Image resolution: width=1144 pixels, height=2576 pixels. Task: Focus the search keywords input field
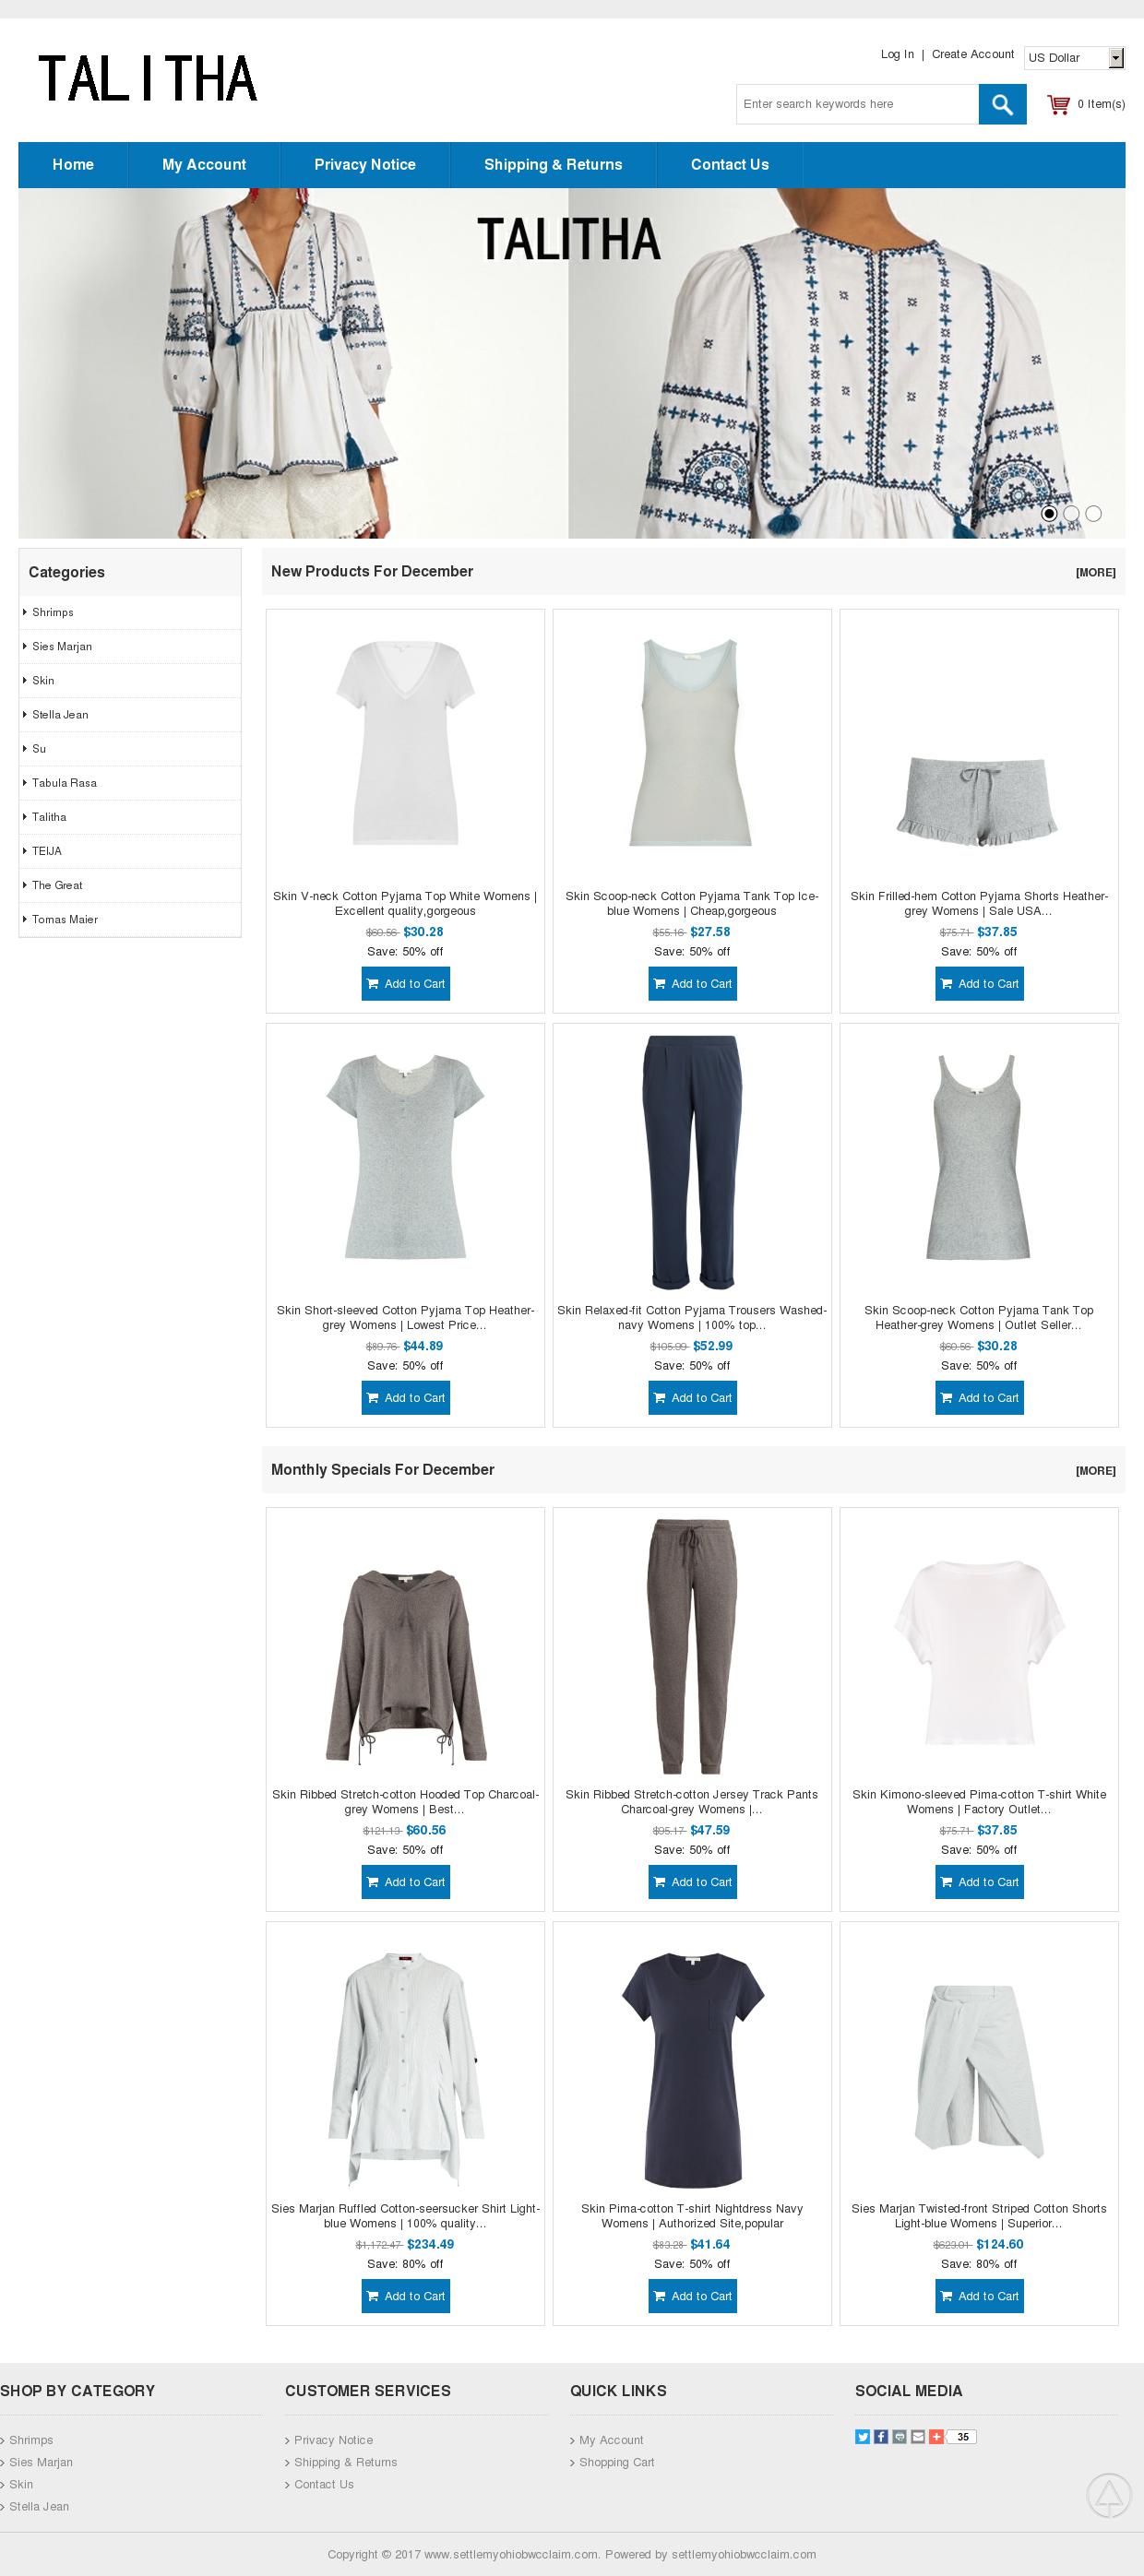857,104
